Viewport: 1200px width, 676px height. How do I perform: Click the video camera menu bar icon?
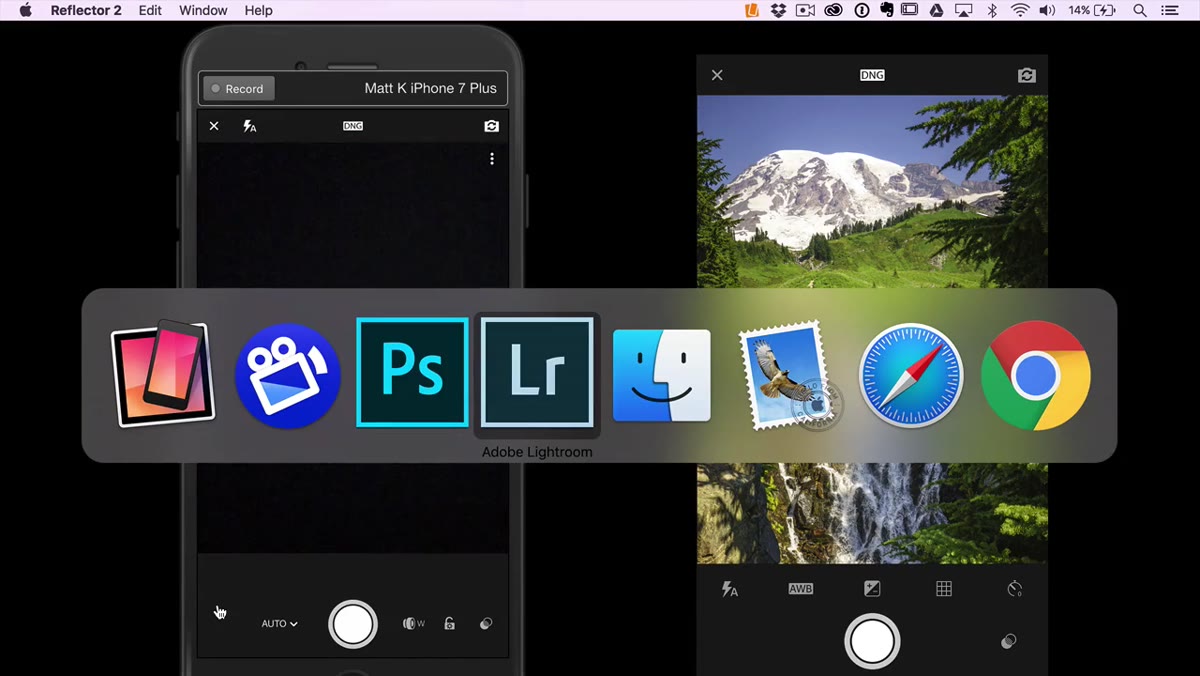[x=806, y=10]
